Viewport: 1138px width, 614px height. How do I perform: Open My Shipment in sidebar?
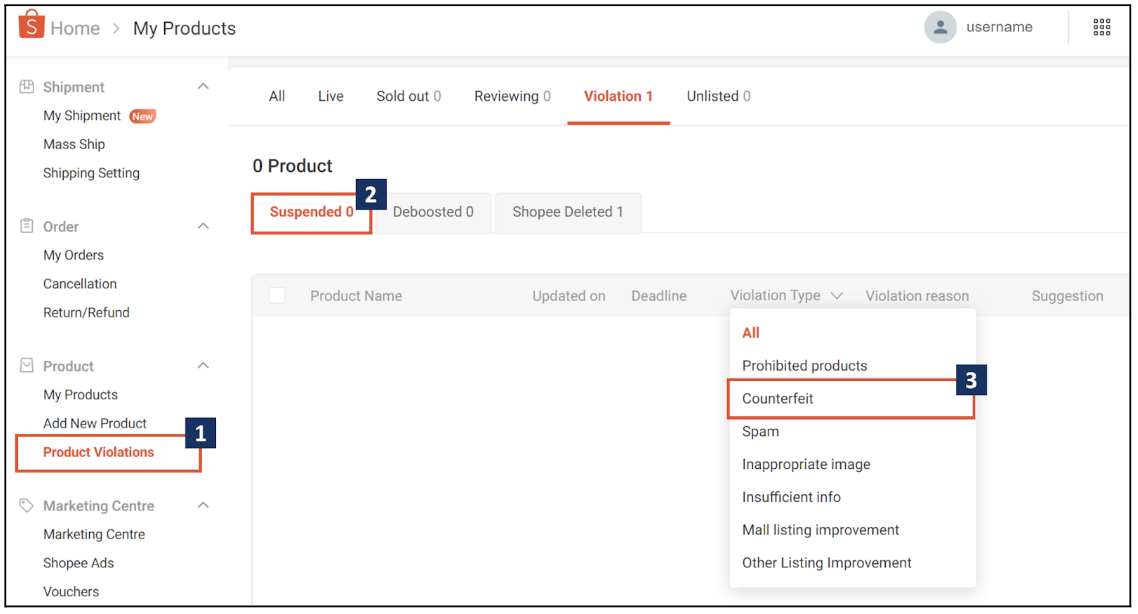click(82, 116)
